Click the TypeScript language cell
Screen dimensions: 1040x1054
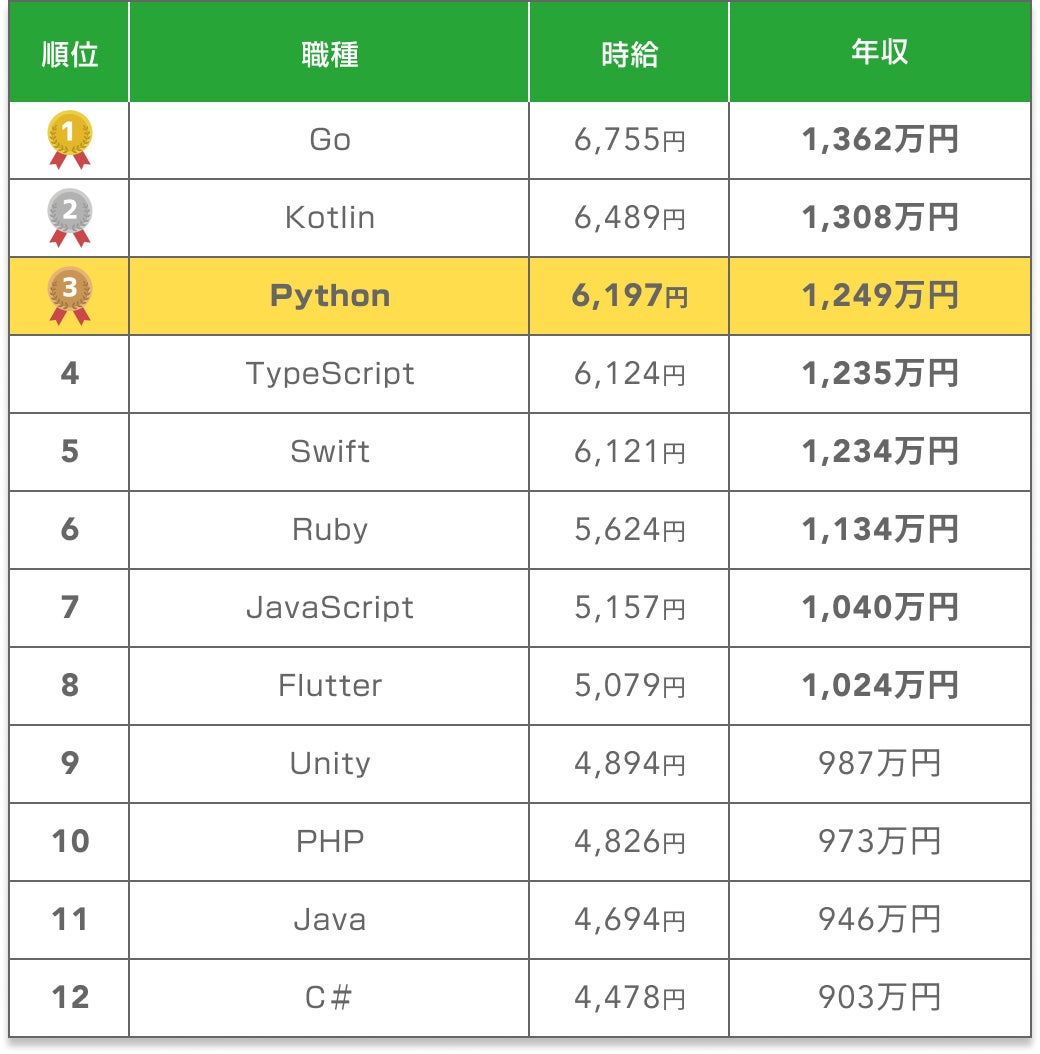(x=329, y=374)
